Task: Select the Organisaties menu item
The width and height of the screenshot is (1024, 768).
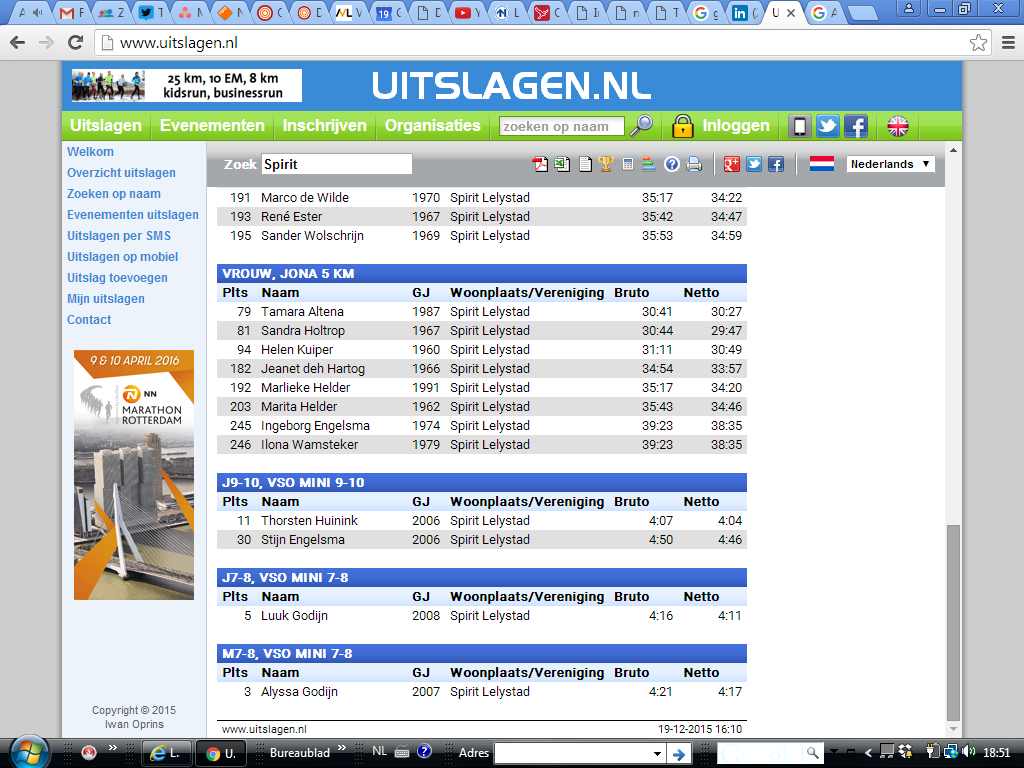Action: [x=432, y=126]
